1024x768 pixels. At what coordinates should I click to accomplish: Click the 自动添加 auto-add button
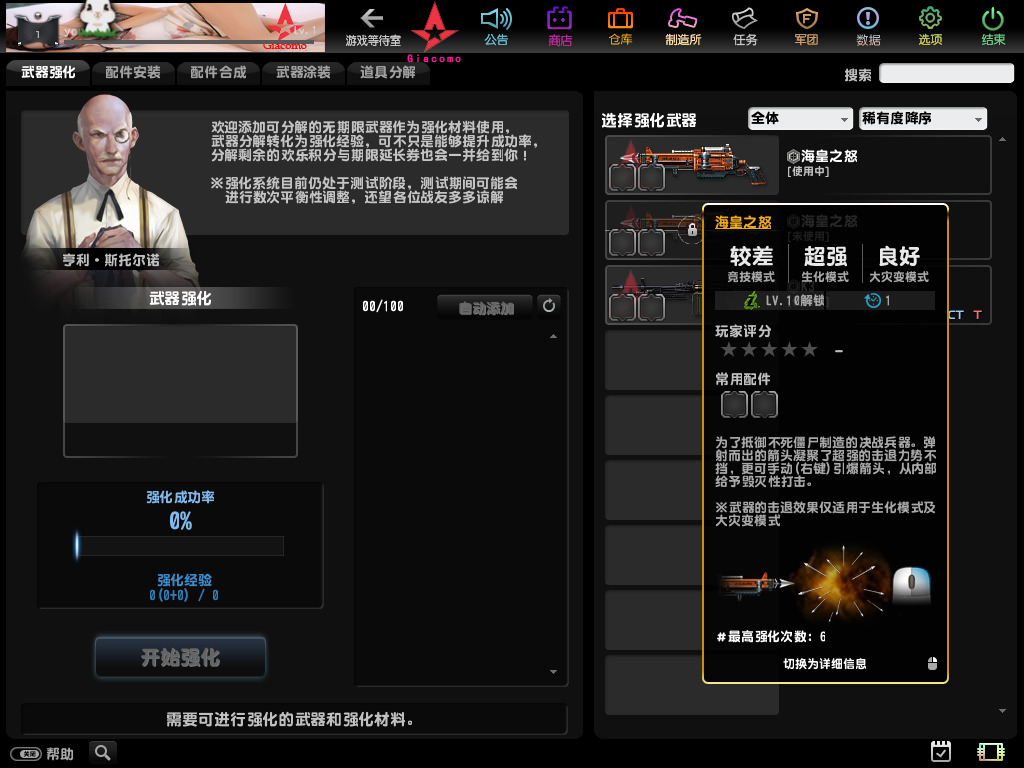(x=485, y=308)
